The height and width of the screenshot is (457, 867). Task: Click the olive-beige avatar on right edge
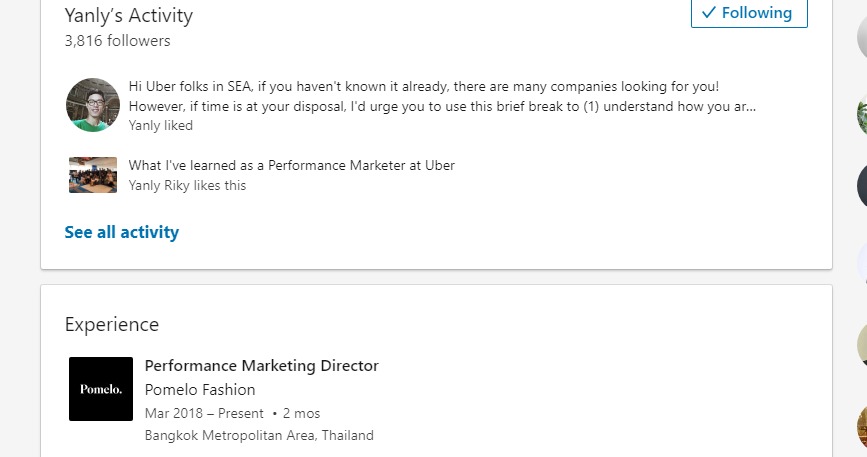pos(863,346)
